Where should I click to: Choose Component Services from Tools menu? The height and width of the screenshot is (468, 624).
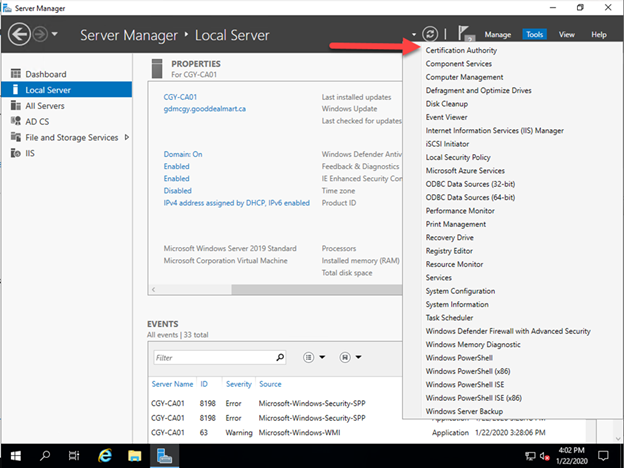pyautogui.click(x=458, y=64)
